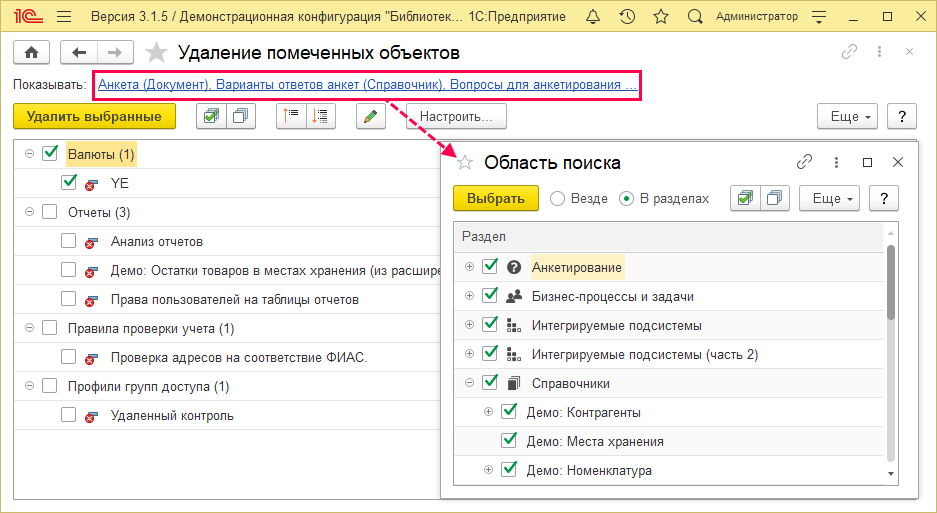Add Удаление помеченных объектов to favorites star

[x=157, y=53]
